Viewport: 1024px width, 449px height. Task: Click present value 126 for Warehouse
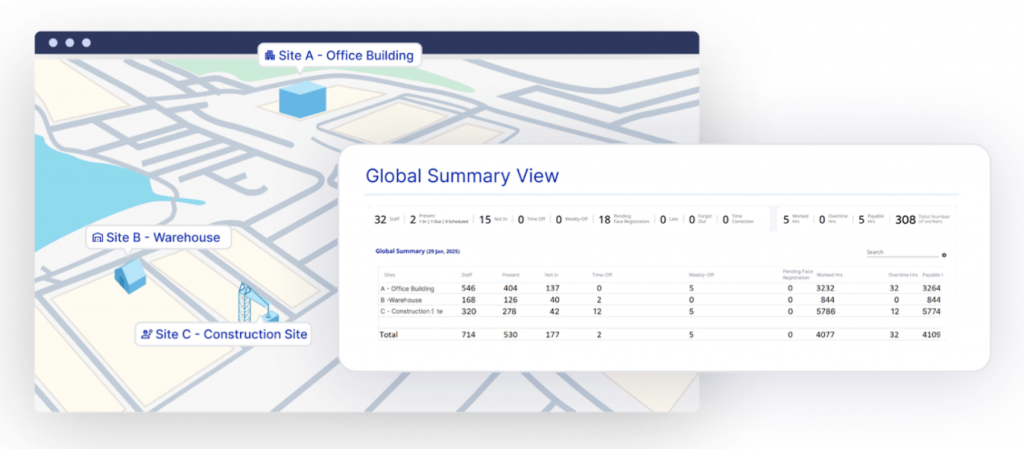[x=511, y=300]
